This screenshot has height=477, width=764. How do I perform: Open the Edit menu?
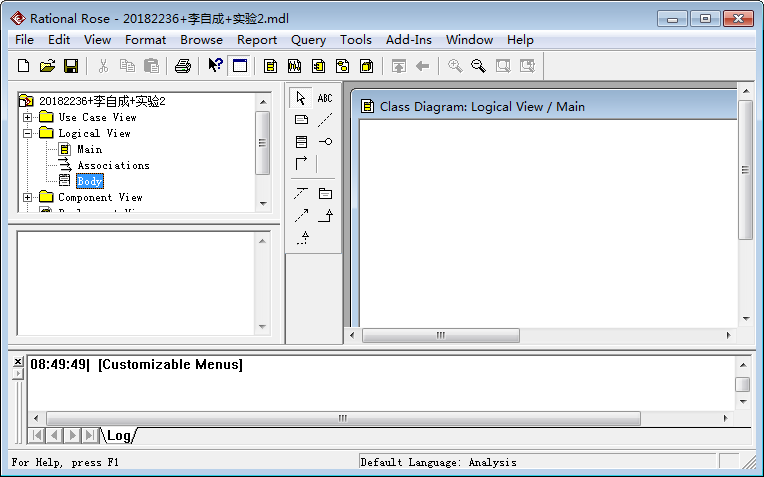pyautogui.click(x=59, y=40)
